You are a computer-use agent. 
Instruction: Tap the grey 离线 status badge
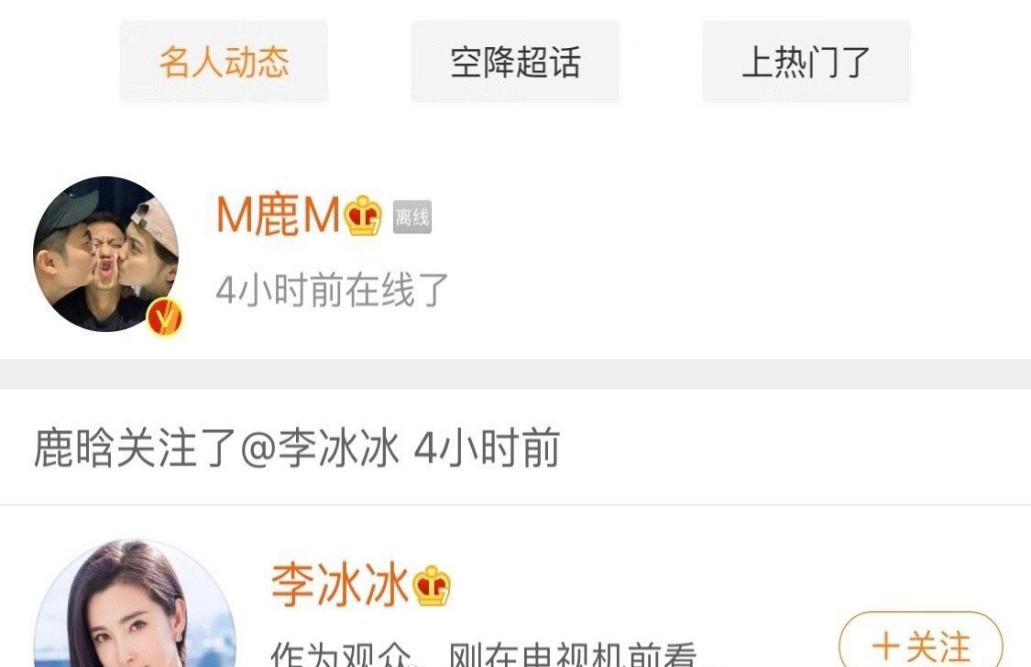(412, 217)
